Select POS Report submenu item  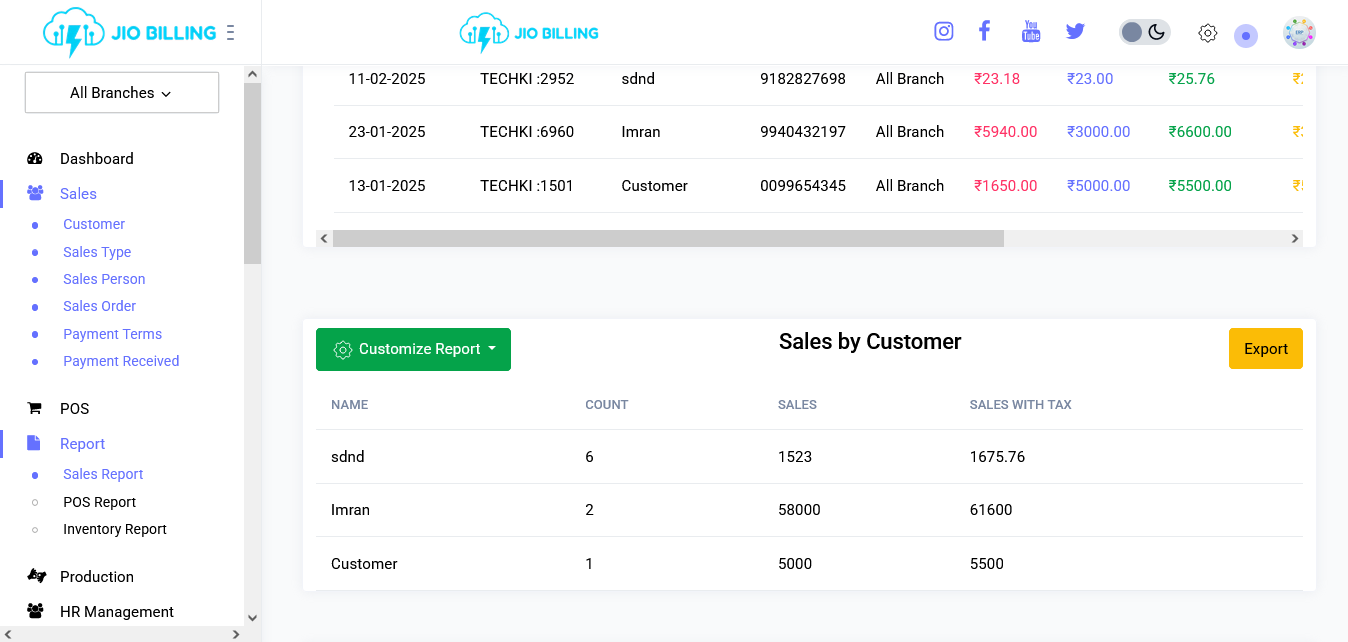(99, 502)
